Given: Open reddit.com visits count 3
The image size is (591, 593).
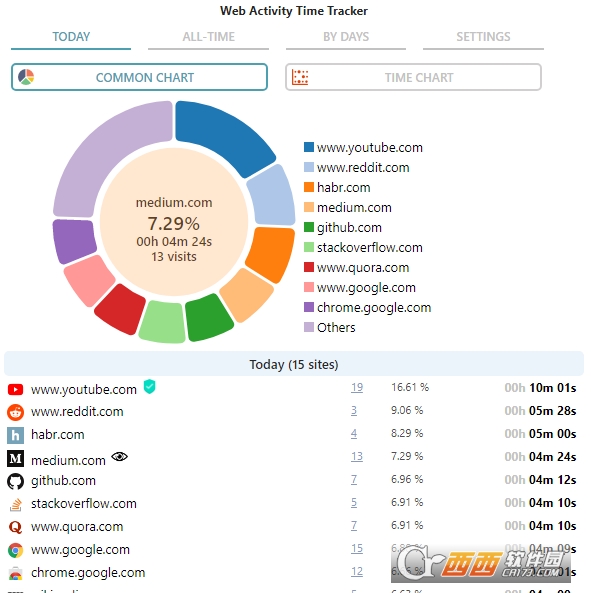Looking at the screenshot, I should click(x=354, y=410).
